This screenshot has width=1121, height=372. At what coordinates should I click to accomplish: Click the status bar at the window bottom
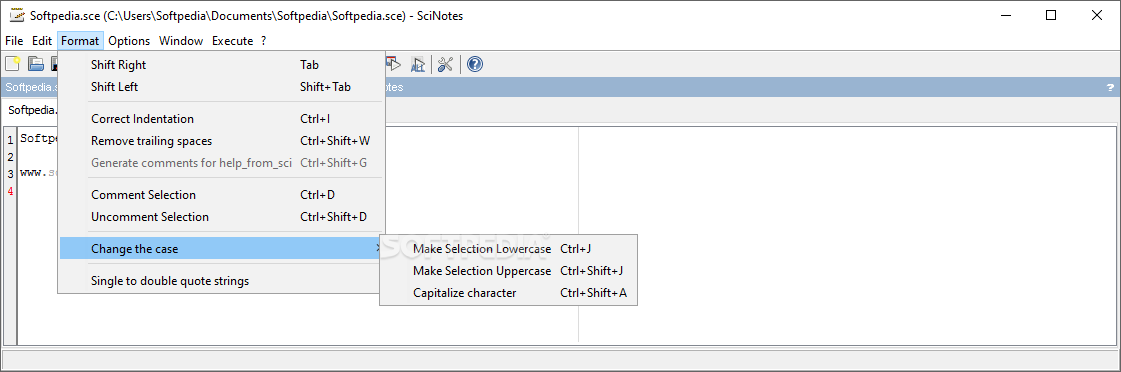point(560,359)
